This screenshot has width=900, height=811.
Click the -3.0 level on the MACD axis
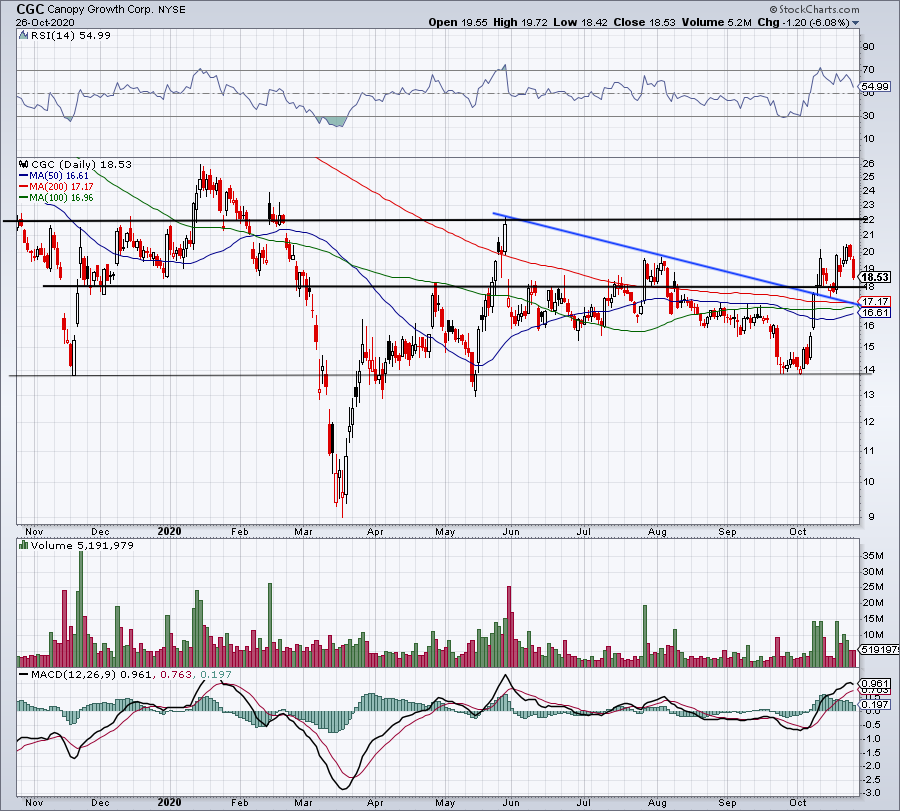click(873, 793)
